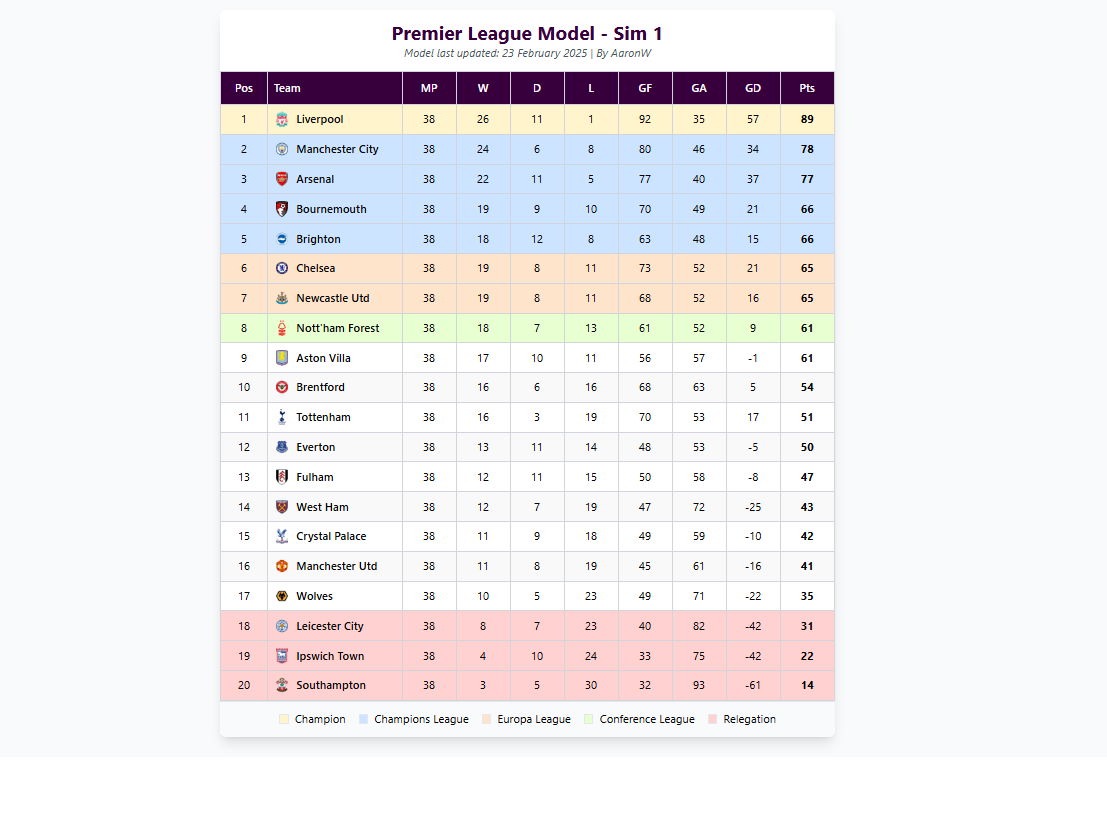Click the Premier League Model title

click(527, 34)
